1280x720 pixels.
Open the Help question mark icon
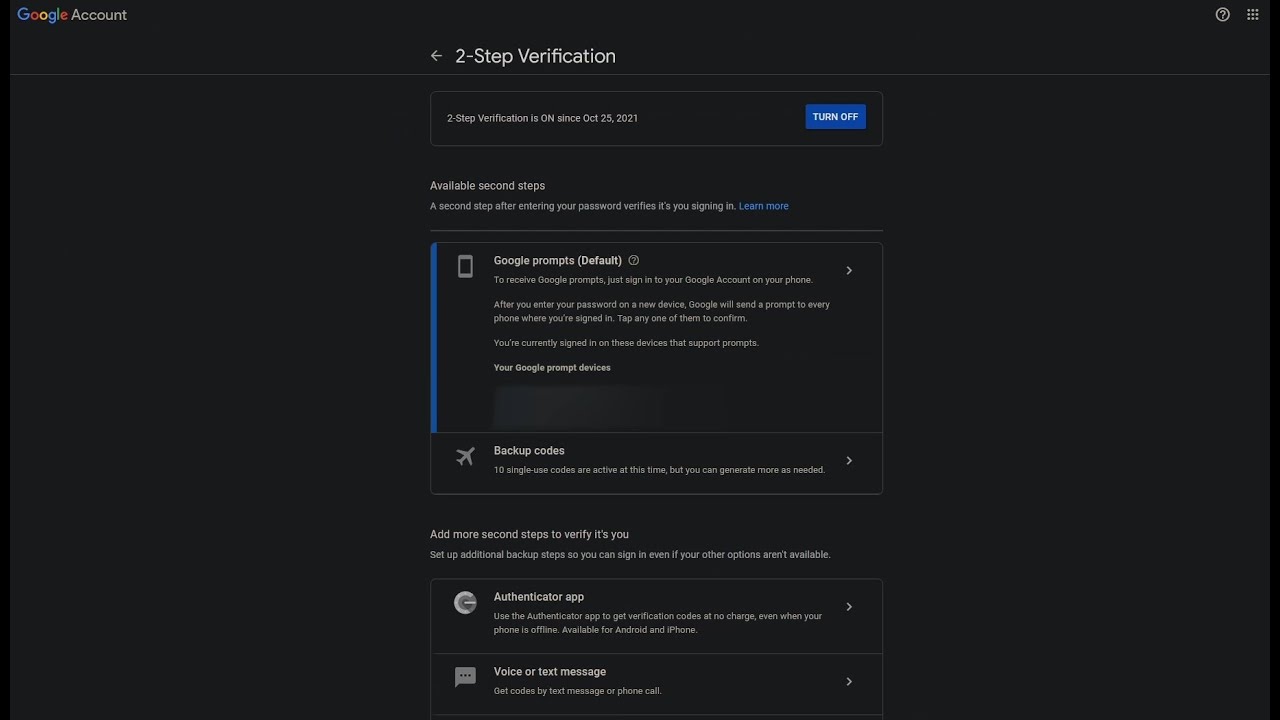[1222, 15]
